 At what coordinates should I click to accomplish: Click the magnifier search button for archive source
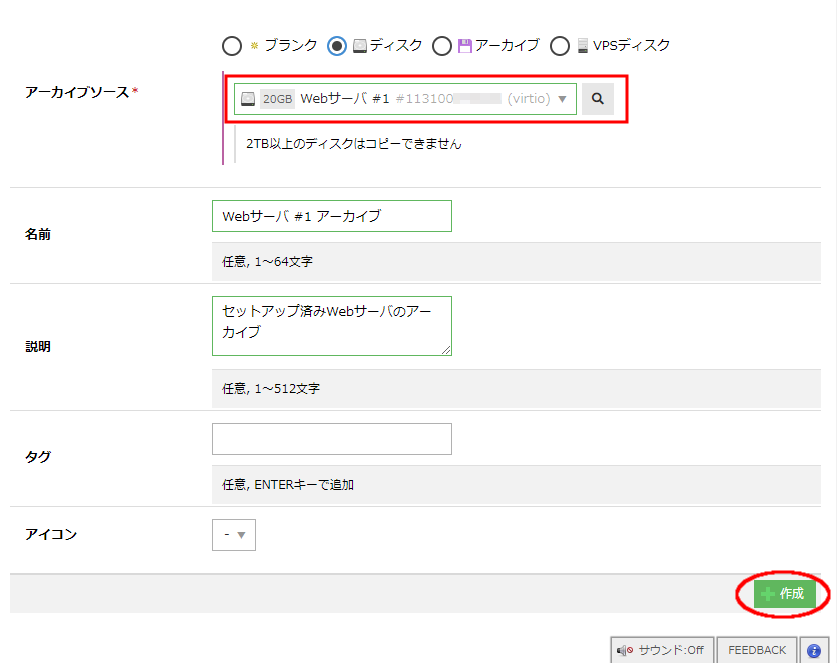coord(597,99)
